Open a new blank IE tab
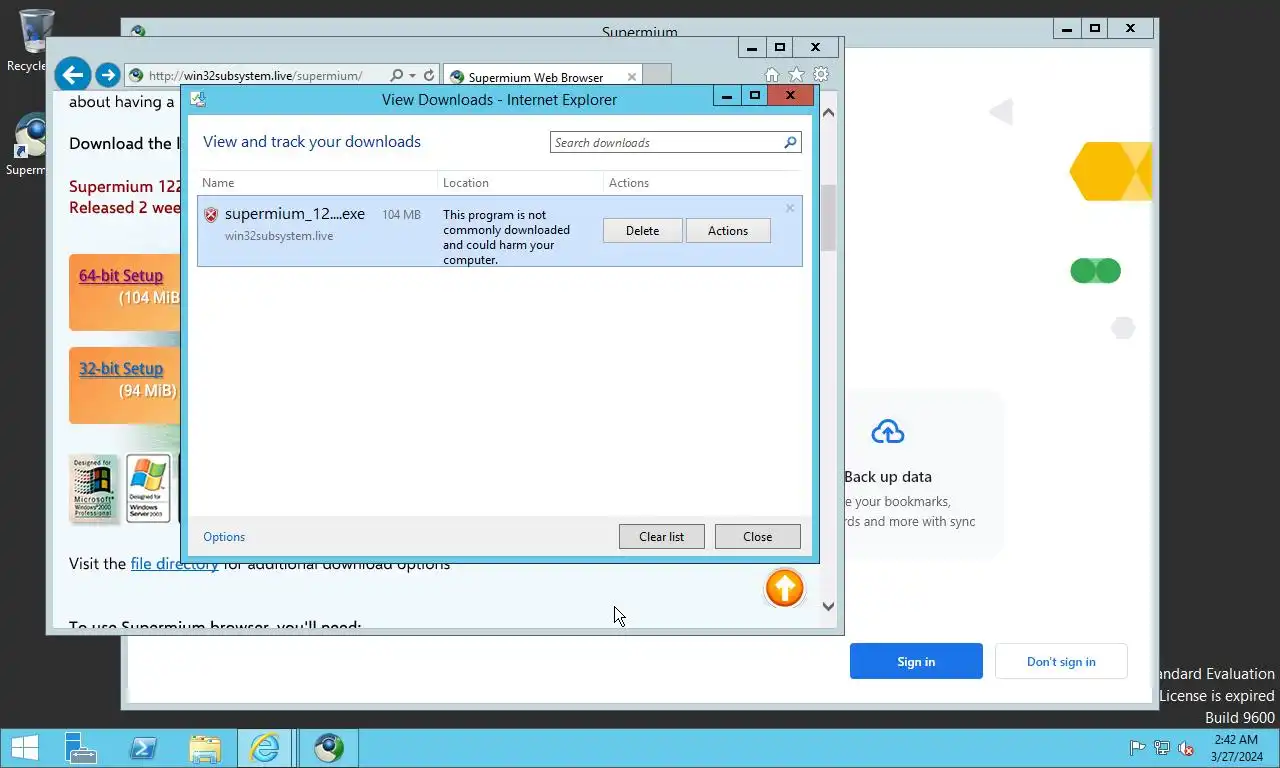Viewport: 1280px width, 768px height. click(x=656, y=76)
